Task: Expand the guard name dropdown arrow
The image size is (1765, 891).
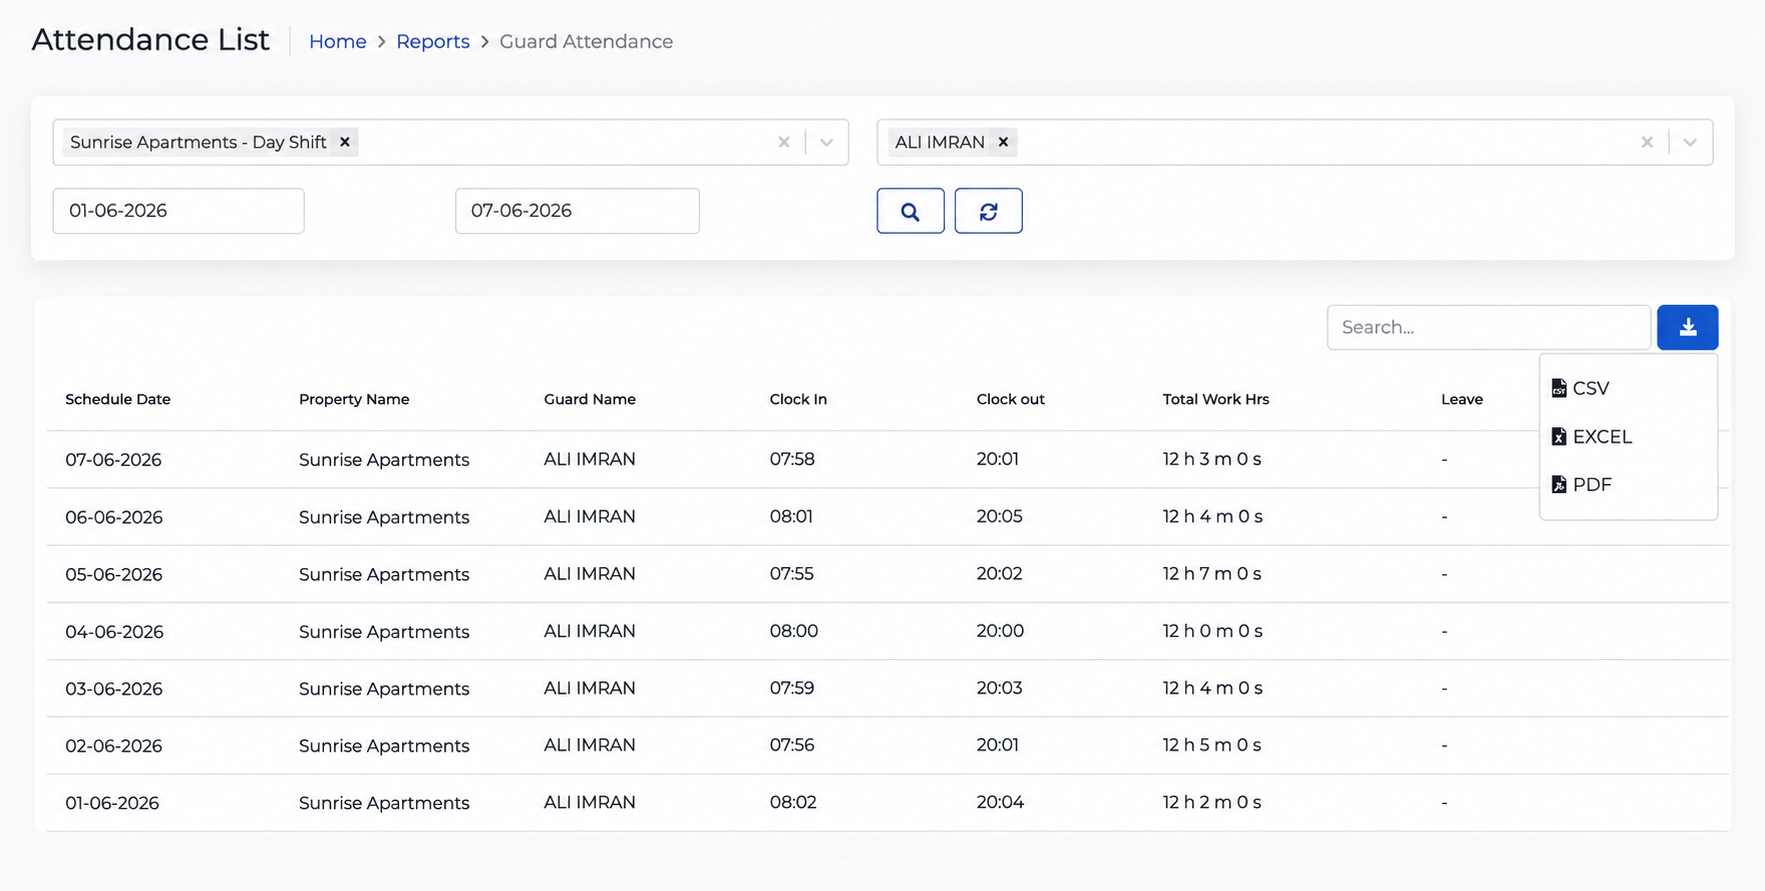Action: pos(1690,142)
